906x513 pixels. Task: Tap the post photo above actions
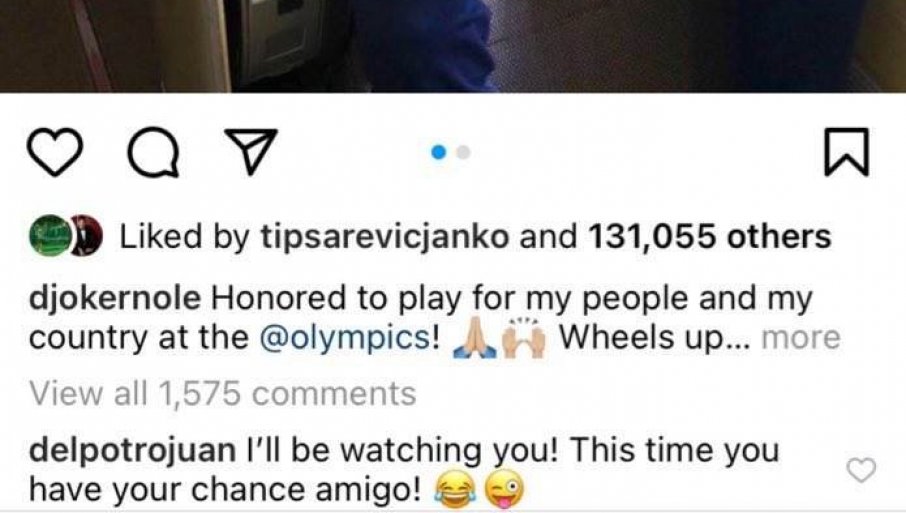(453, 46)
